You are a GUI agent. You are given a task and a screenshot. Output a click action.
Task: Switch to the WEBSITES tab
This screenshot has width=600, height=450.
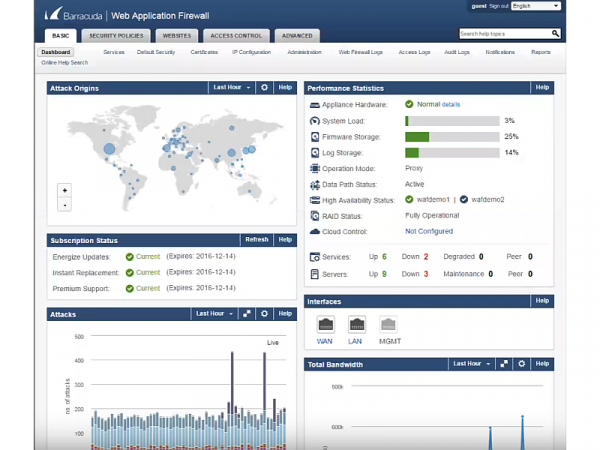pyautogui.click(x=177, y=36)
